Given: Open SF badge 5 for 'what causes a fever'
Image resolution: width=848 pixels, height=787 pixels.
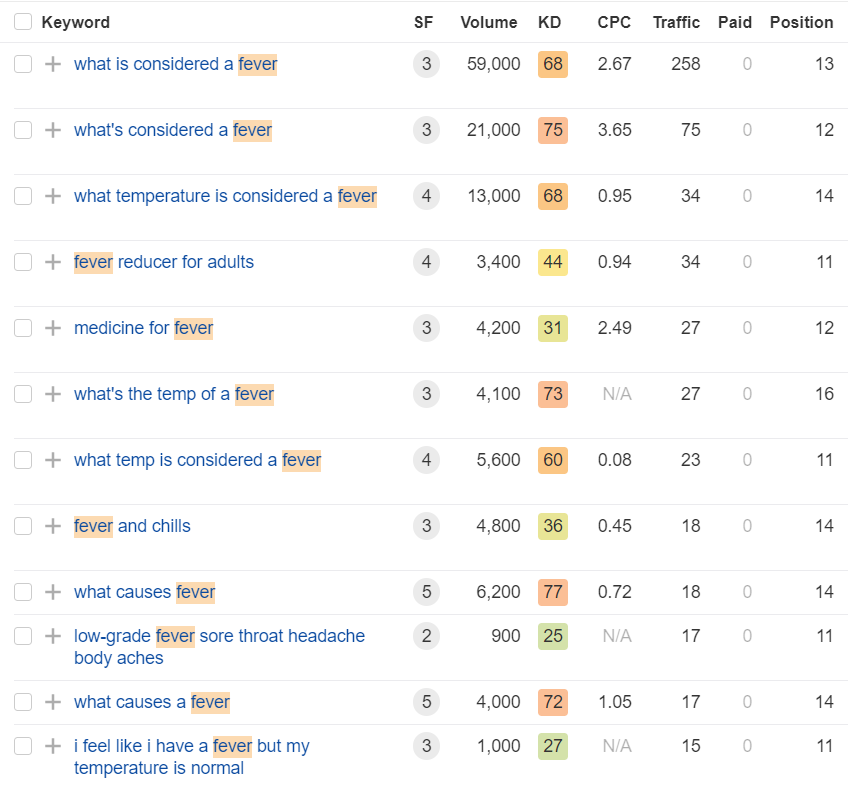Looking at the screenshot, I should click(426, 702).
